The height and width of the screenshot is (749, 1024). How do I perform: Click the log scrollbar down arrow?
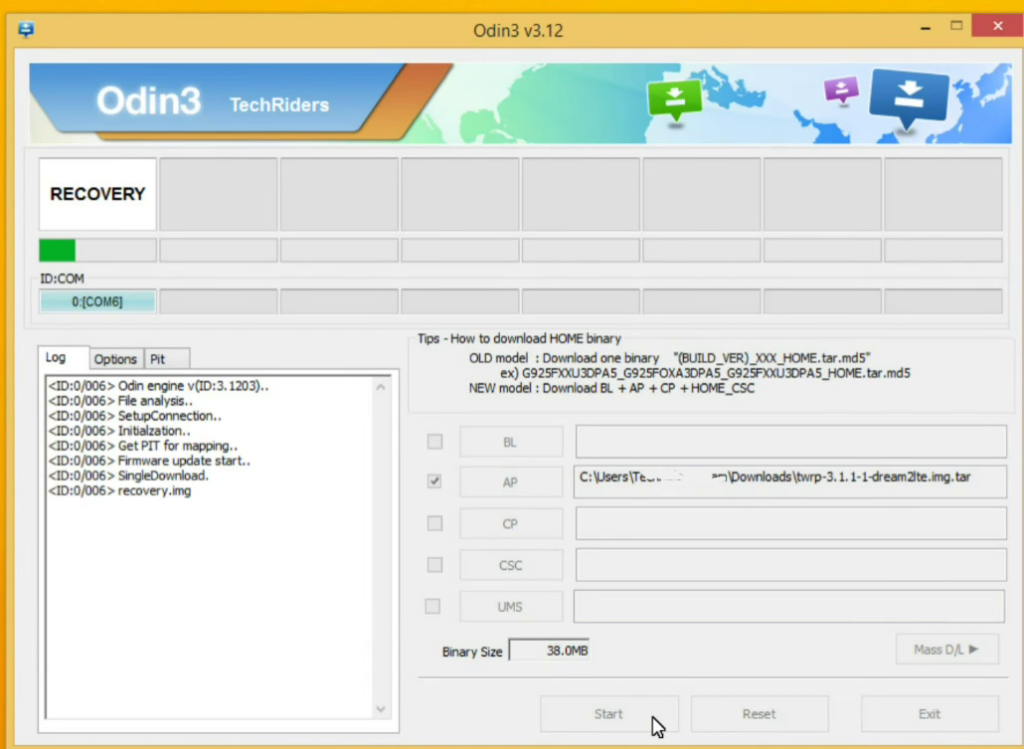pyautogui.click(x=381, y=709)
